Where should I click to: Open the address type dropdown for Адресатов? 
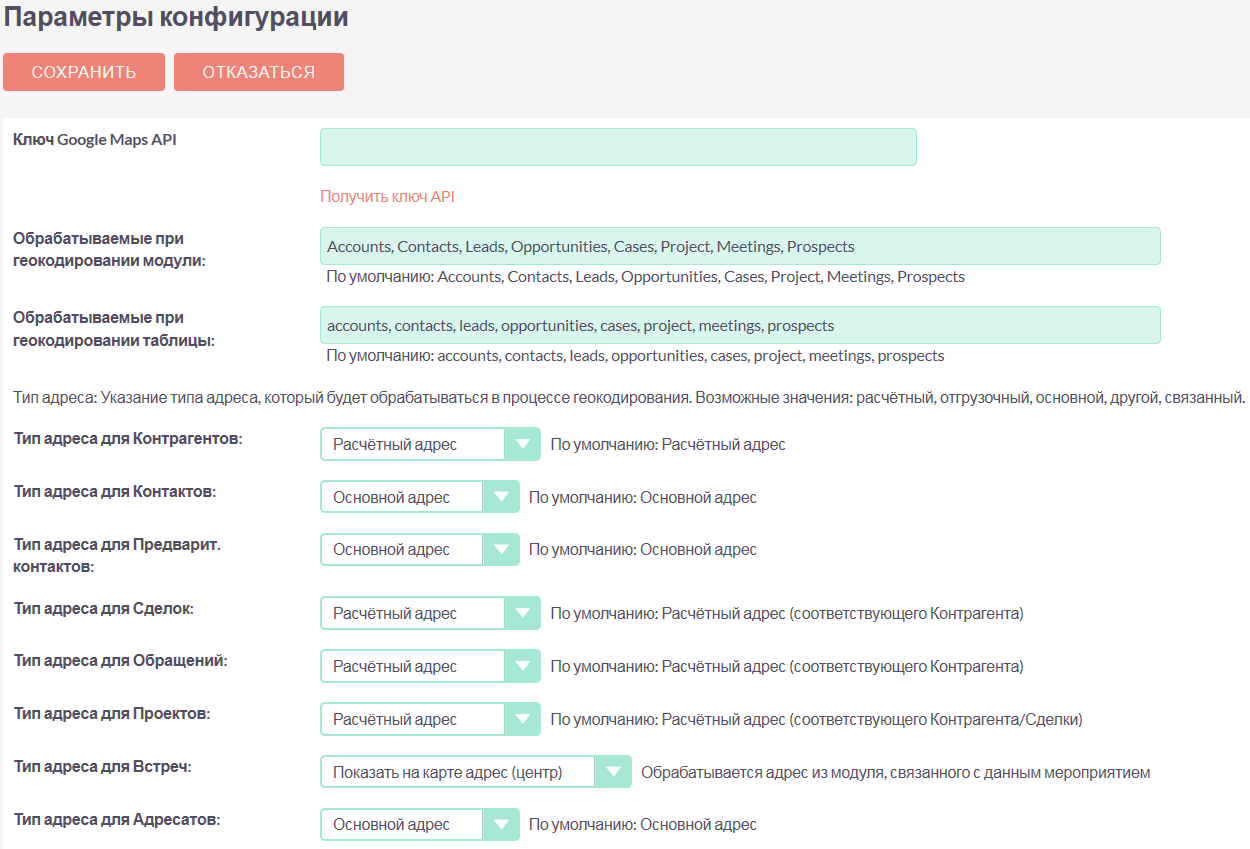tap(420, 825)
